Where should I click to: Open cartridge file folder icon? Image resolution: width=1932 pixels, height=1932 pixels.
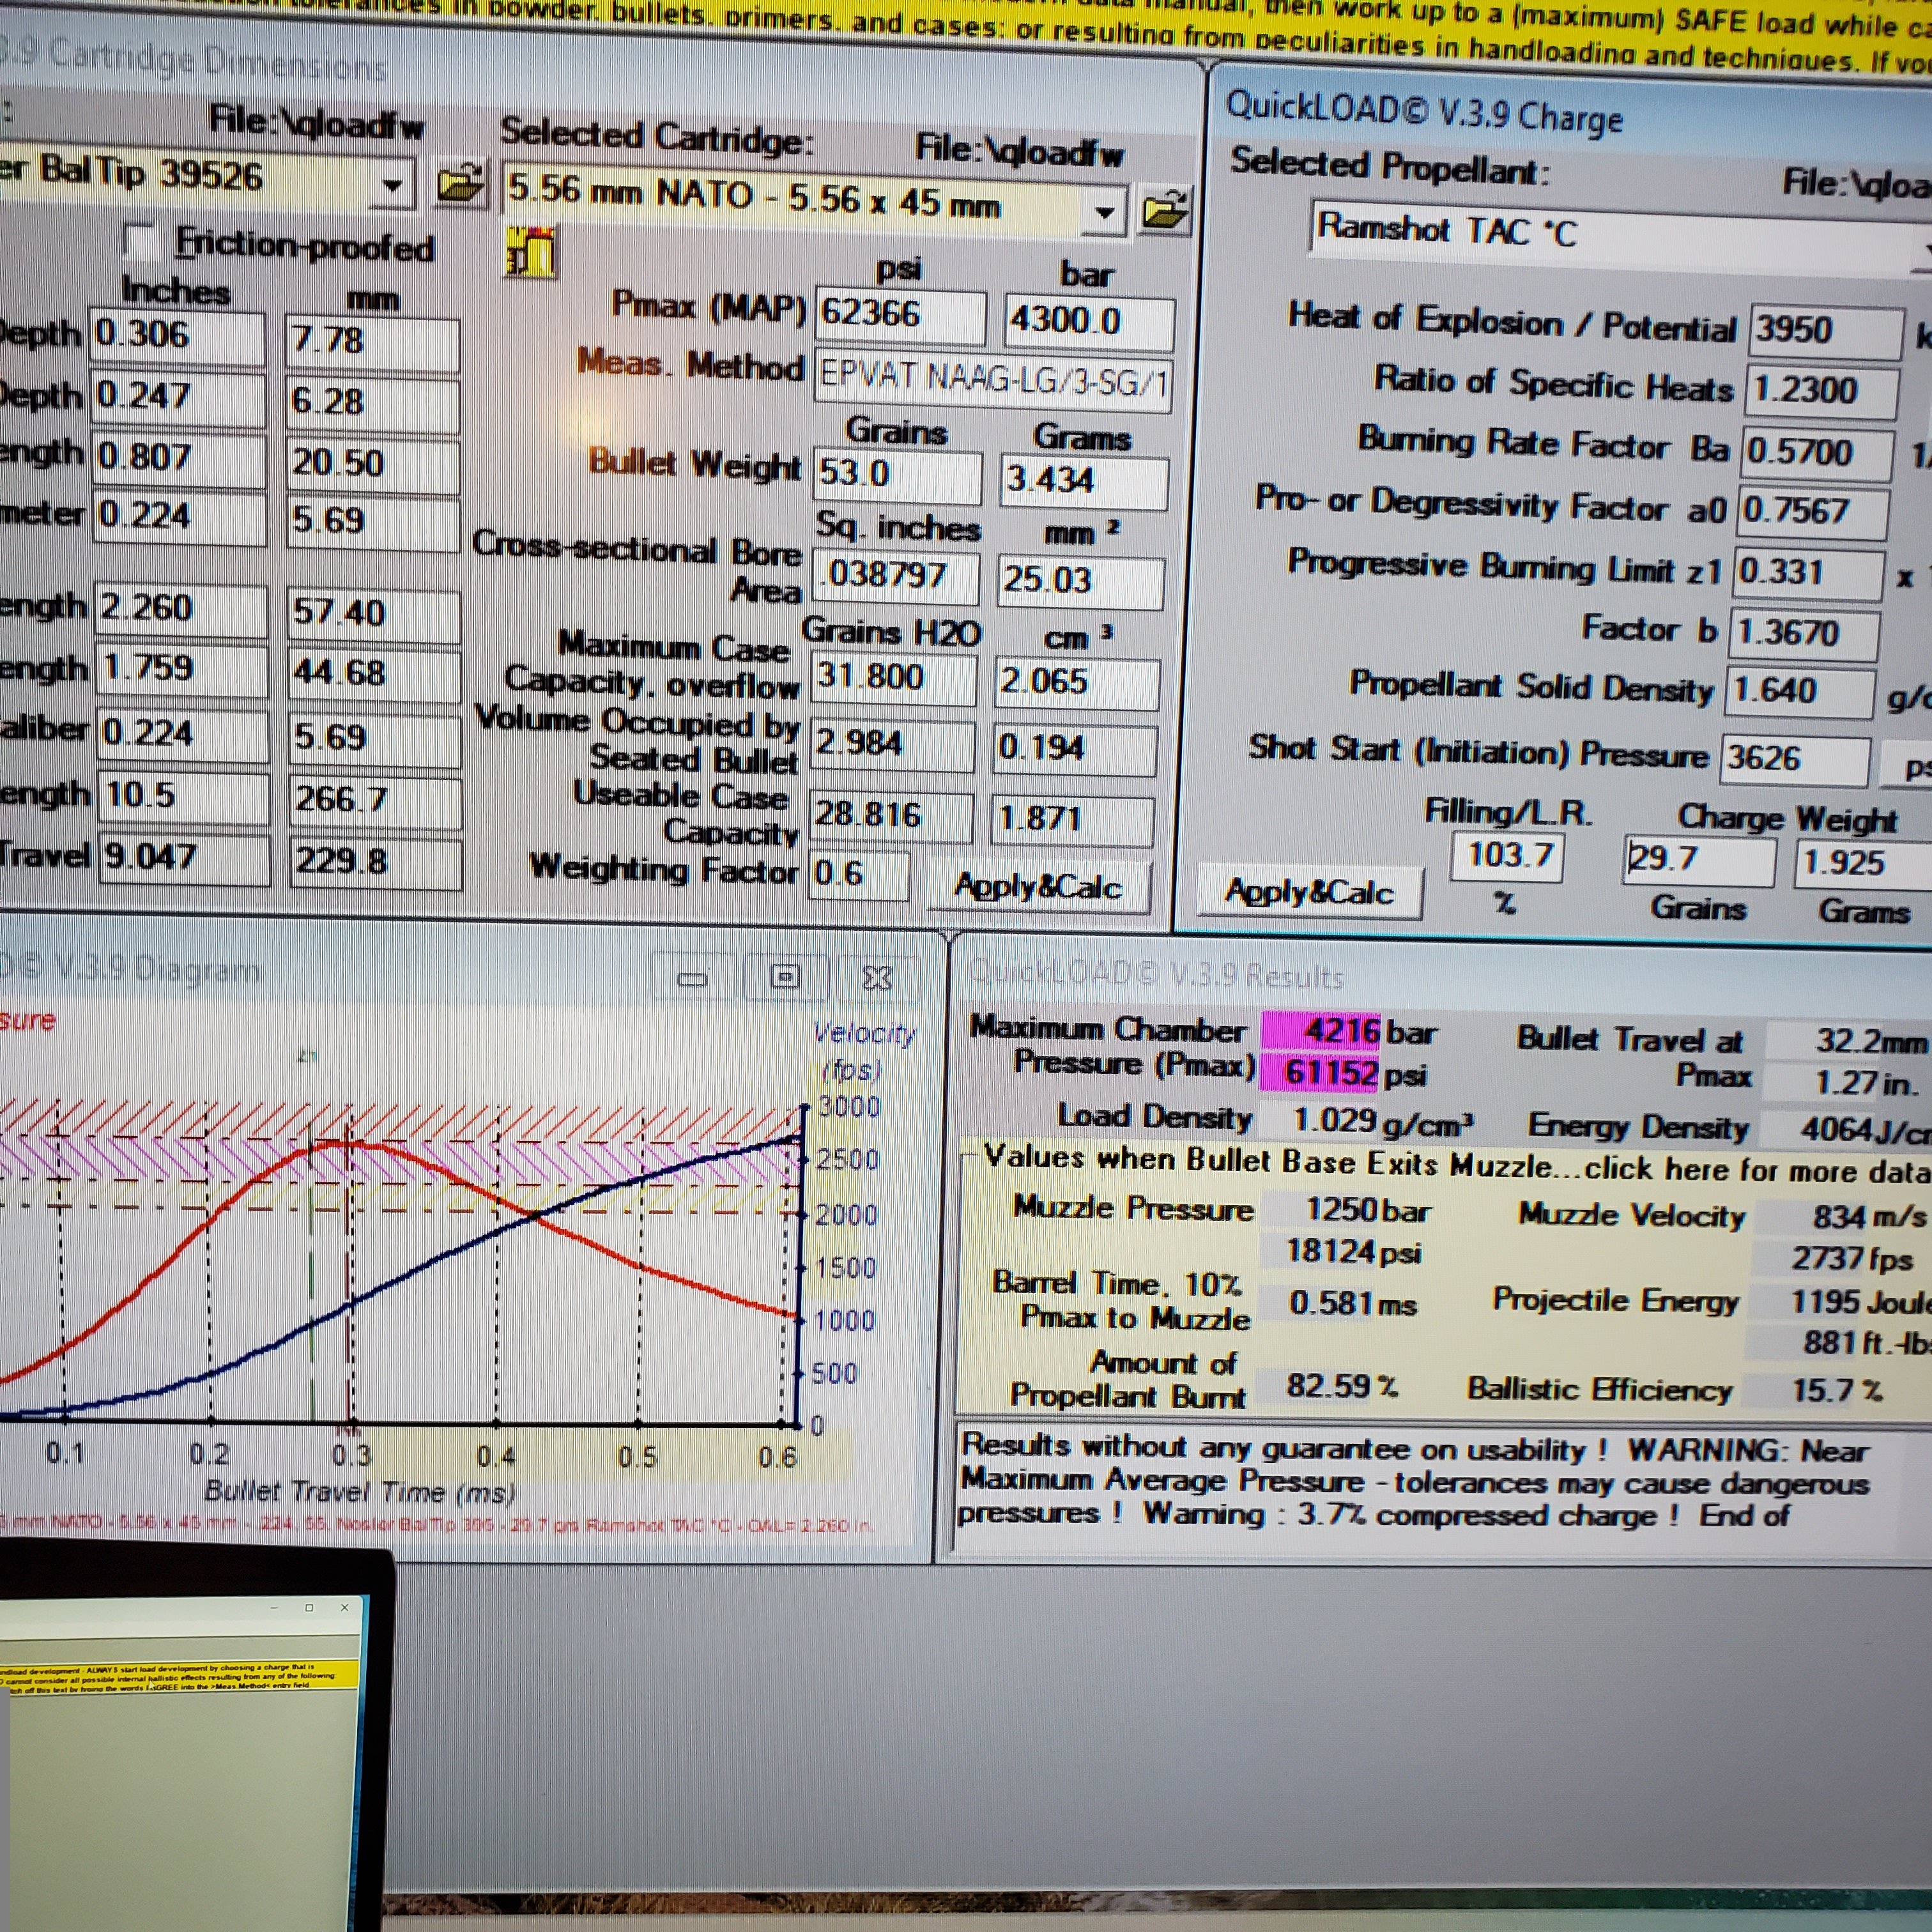pyautogui.click(x=1166, y=211)
